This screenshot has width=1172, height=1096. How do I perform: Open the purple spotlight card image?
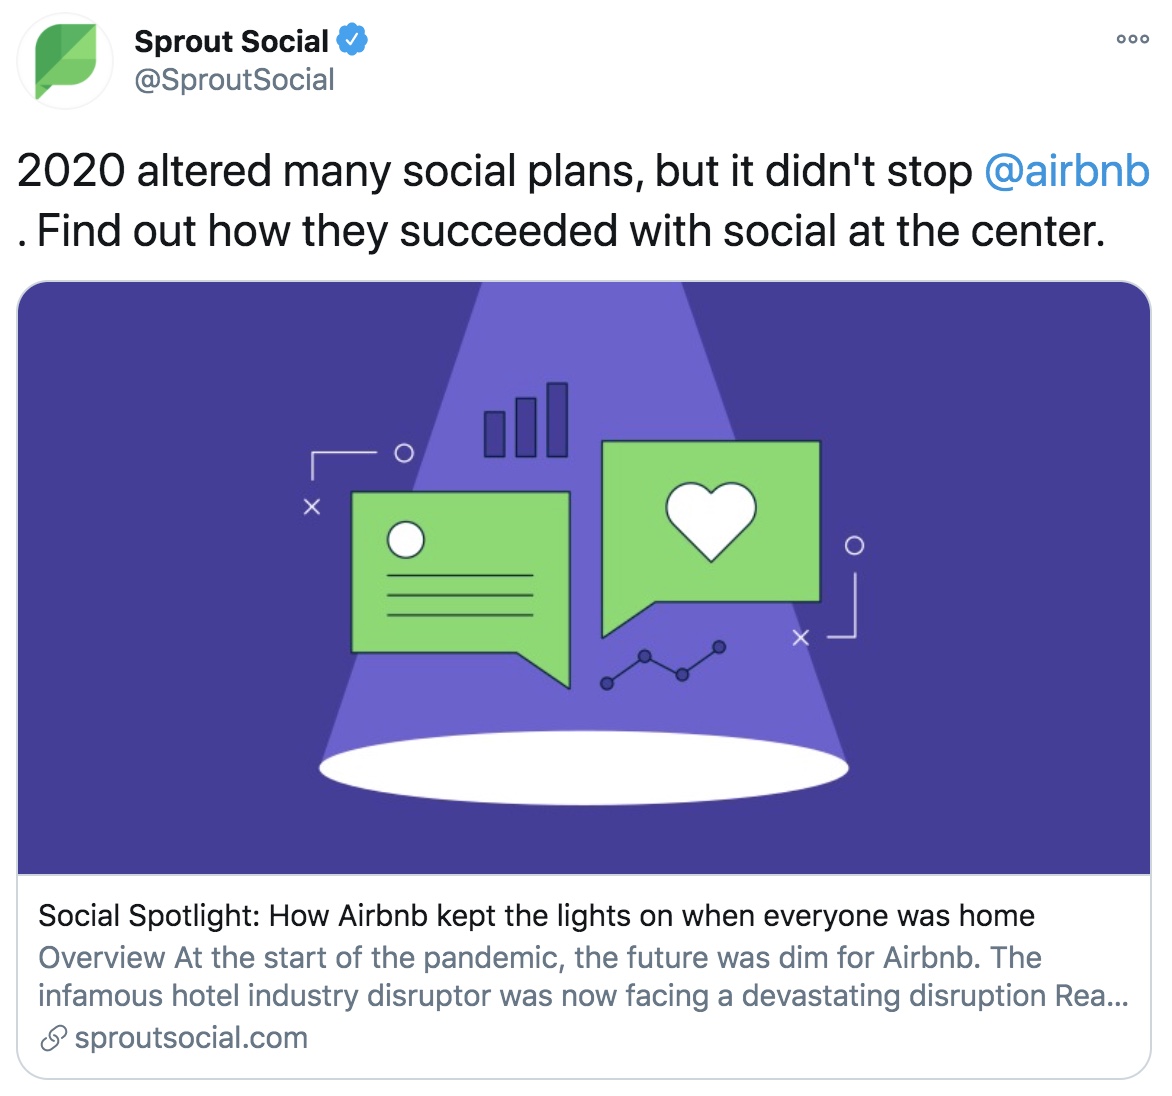click(x=584, y=578)
